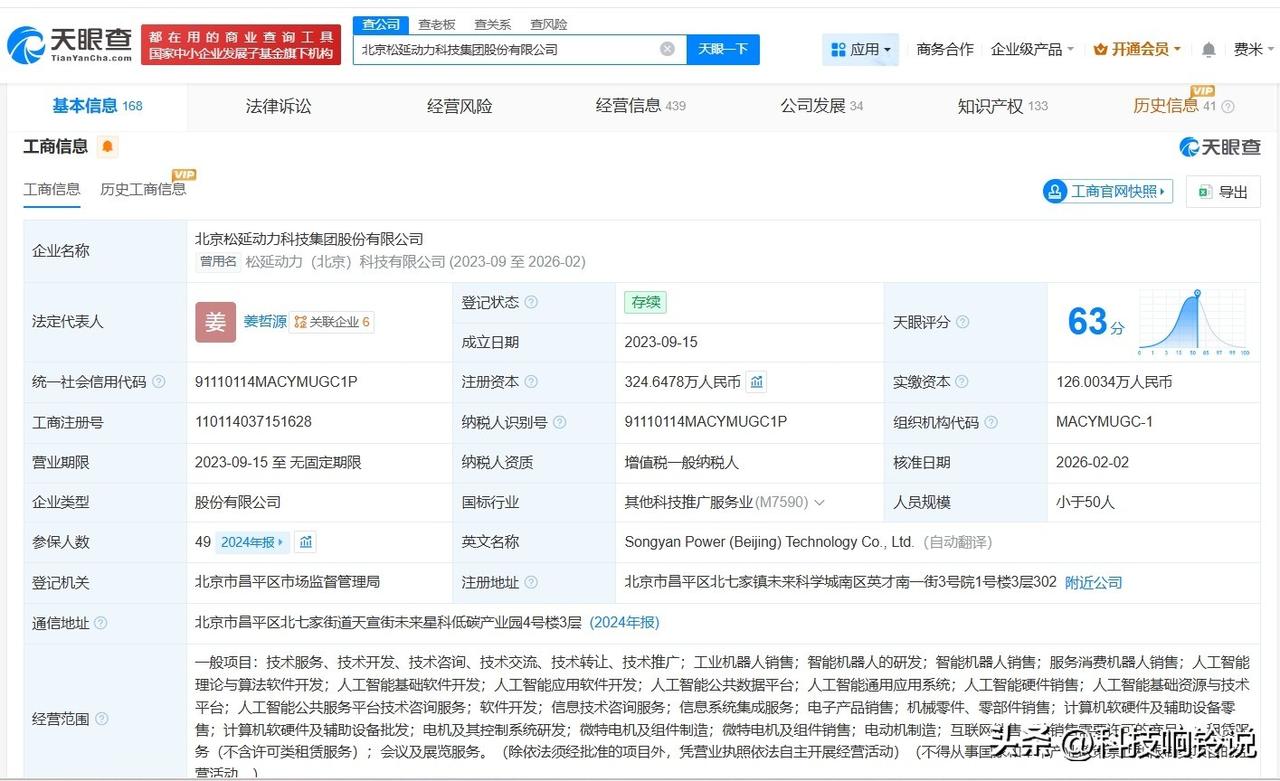The height and width of the screenshot is (781, 1280).
Task: Click the help icon beside 注册地址
Action: click(x=531, y=582)
